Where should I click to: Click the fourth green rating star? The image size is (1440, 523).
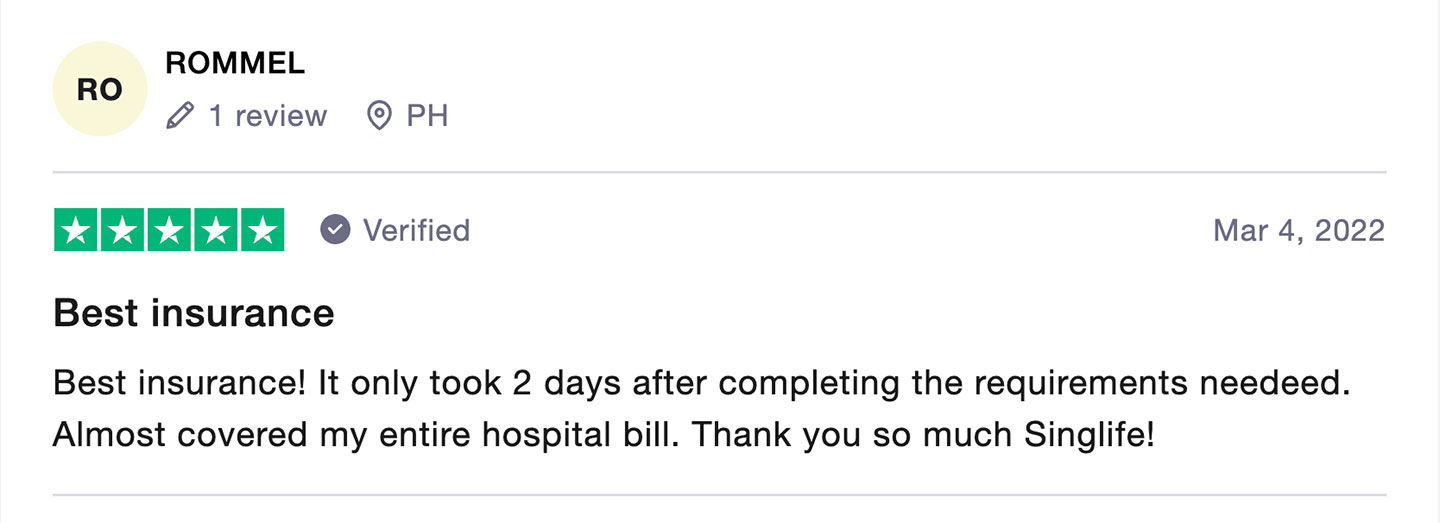pyautogui.click(x=215, y=230)
